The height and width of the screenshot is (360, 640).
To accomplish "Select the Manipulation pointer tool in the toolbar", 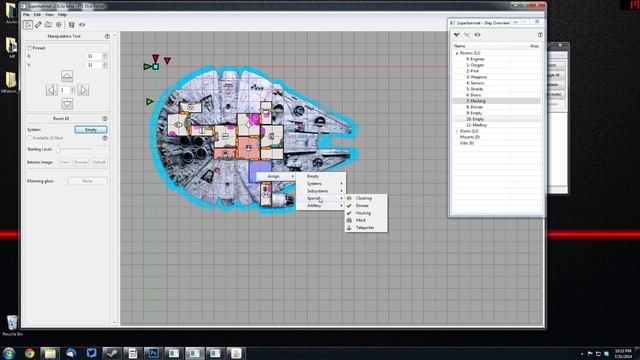I will click(x=28, y=25).
